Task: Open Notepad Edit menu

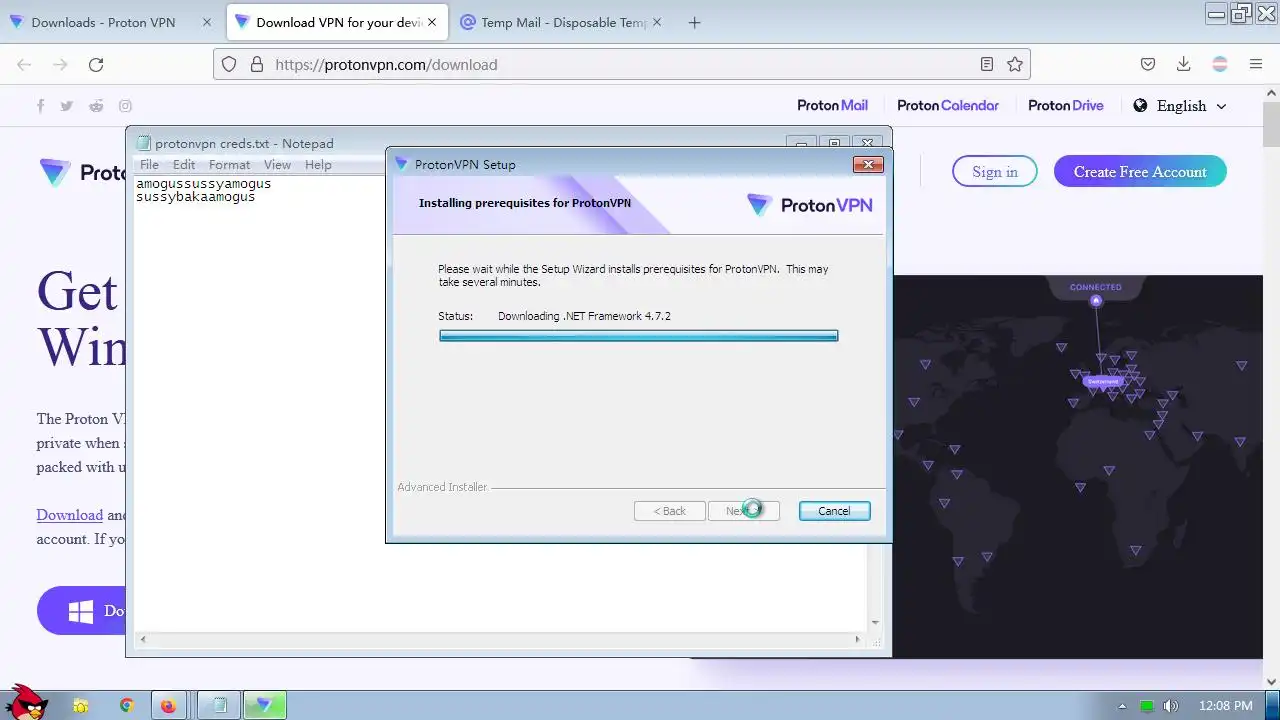Action: click(x=184, y=165)
